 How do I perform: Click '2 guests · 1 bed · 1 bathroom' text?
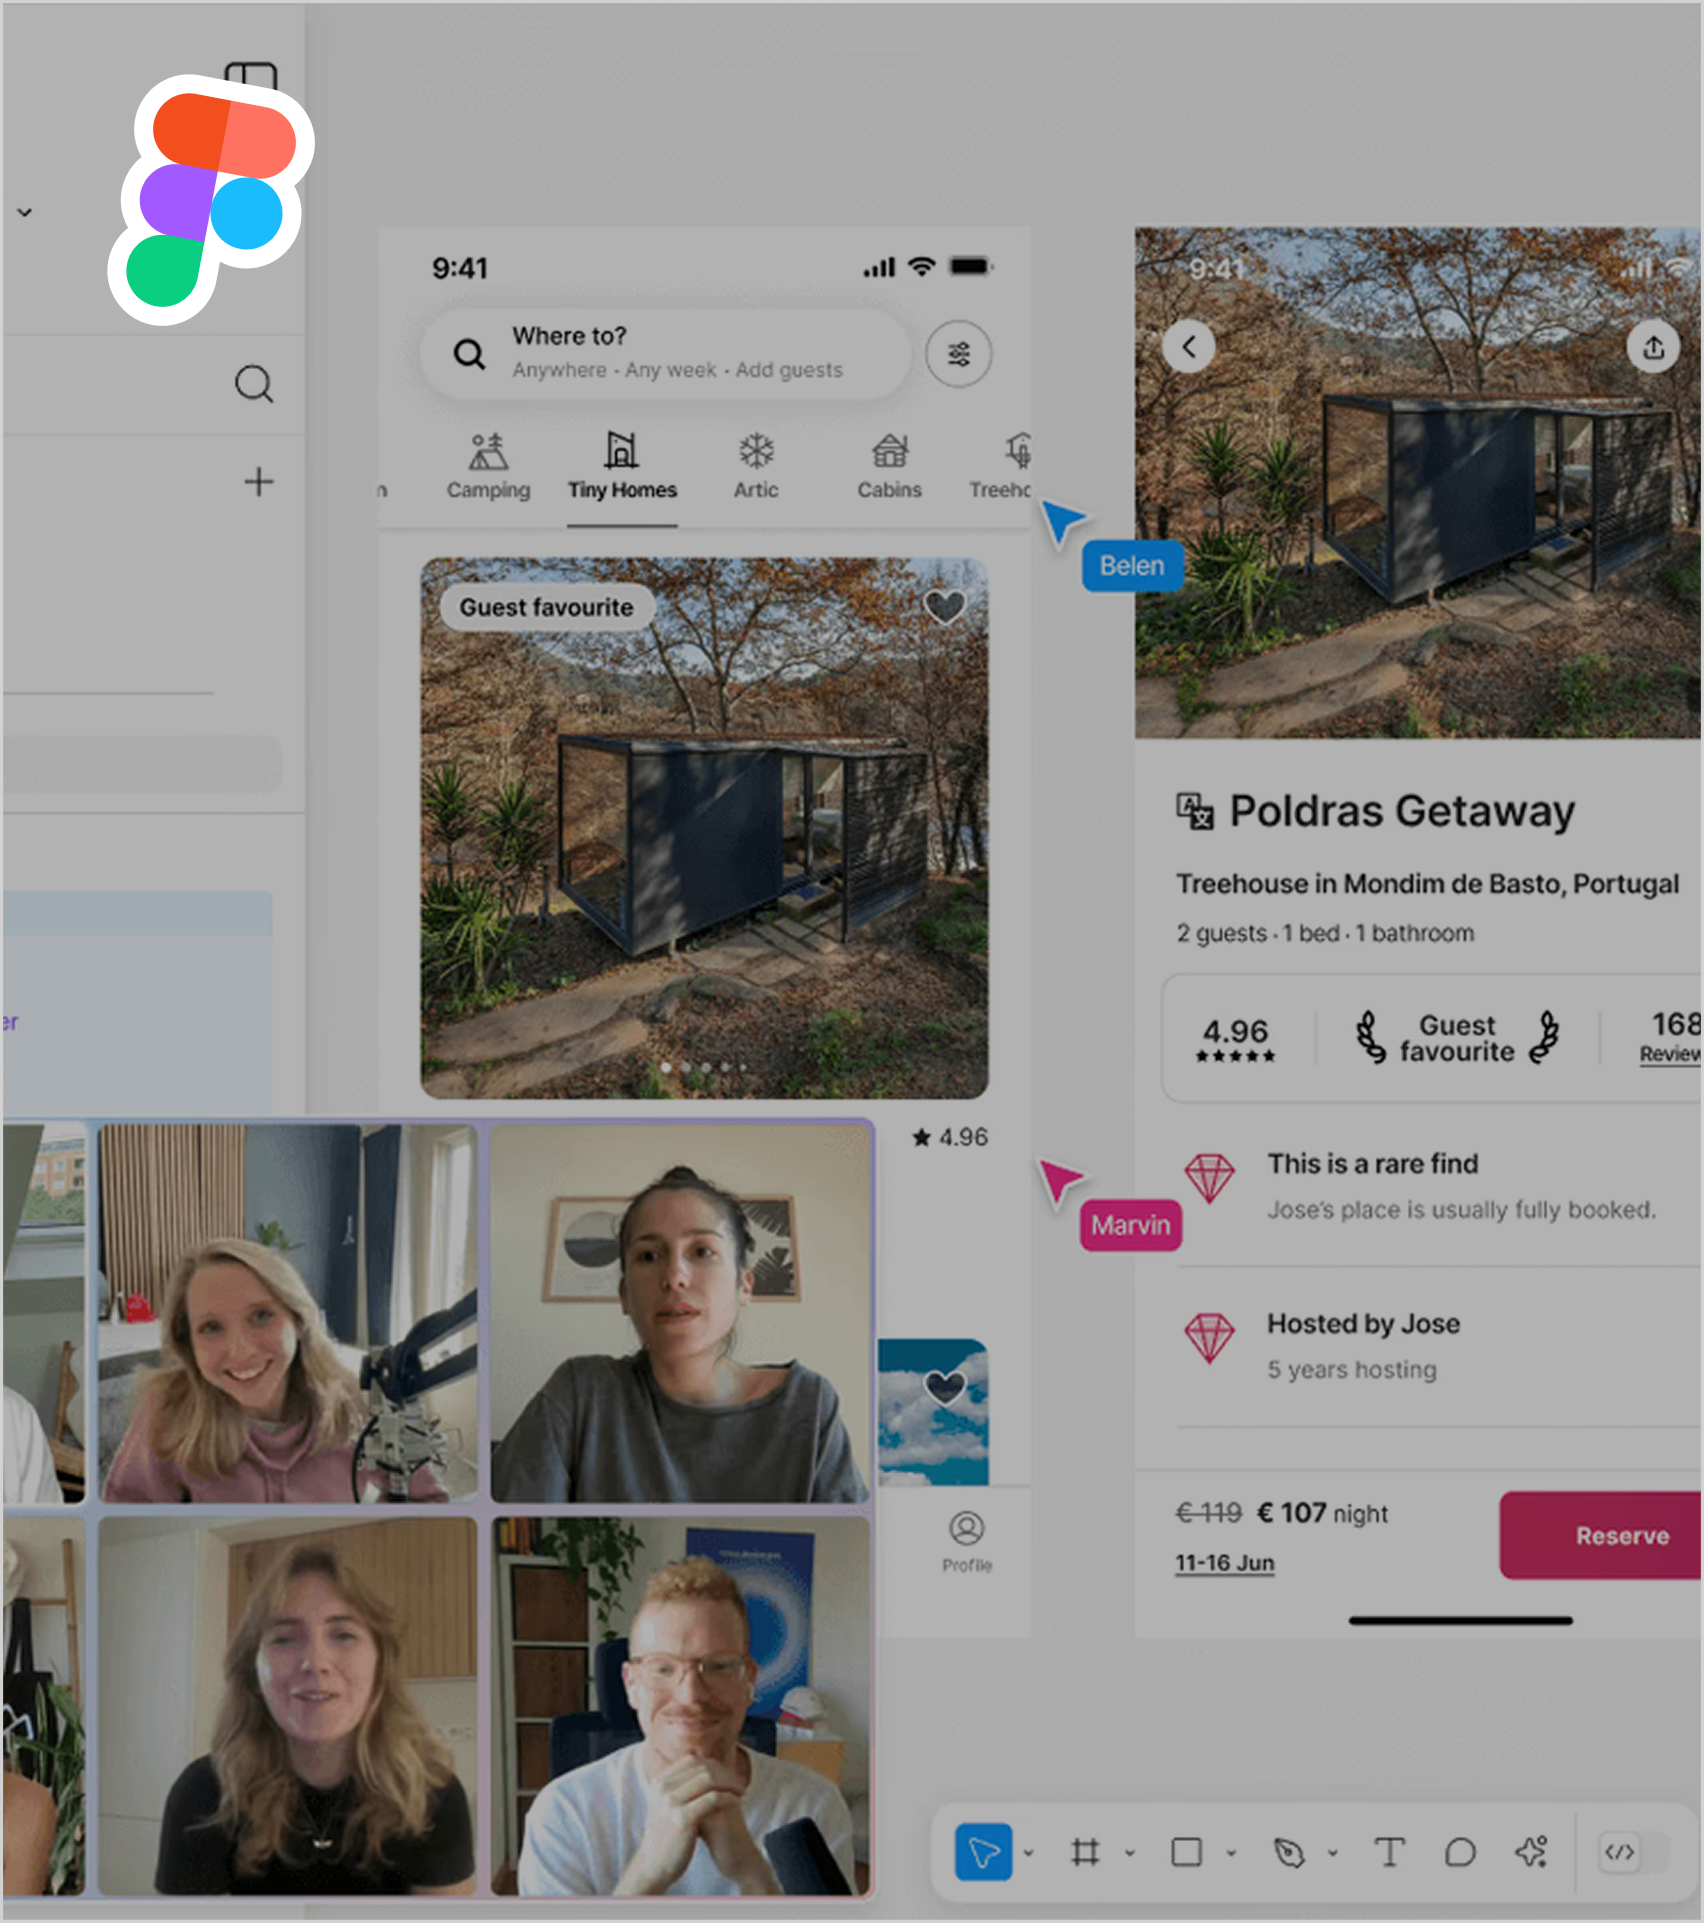(x=1325, y=933)
